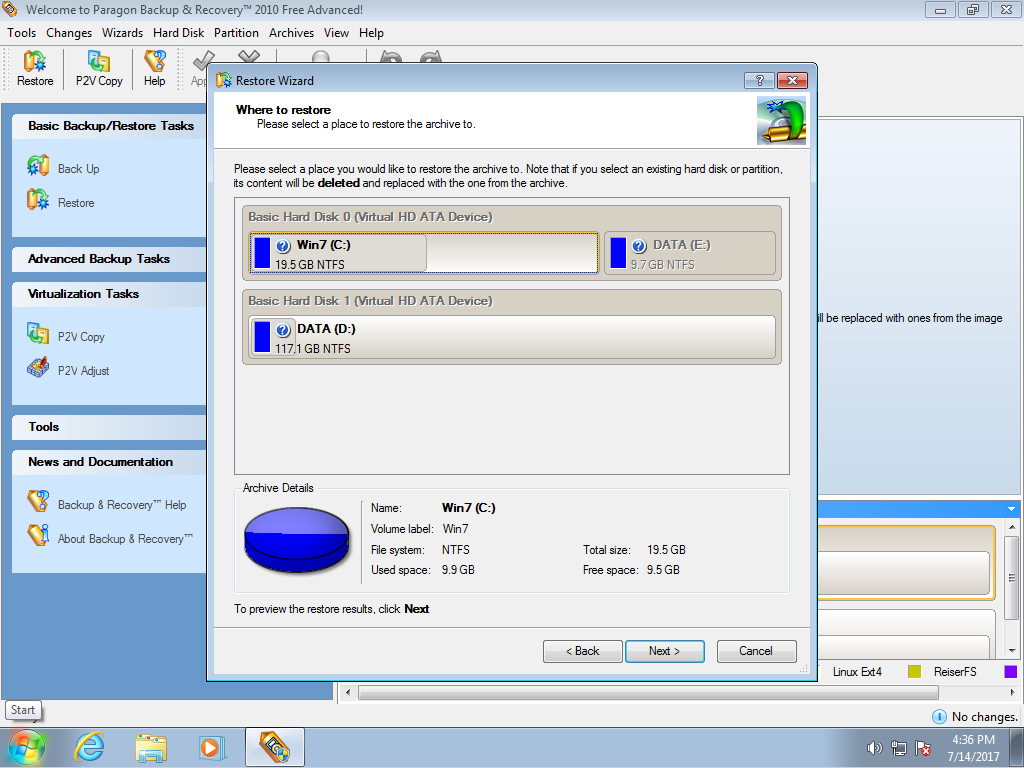Choose DATA (D:) partition on Disk 1
This screenshot has width=1024, height=768.
point(510,337)
